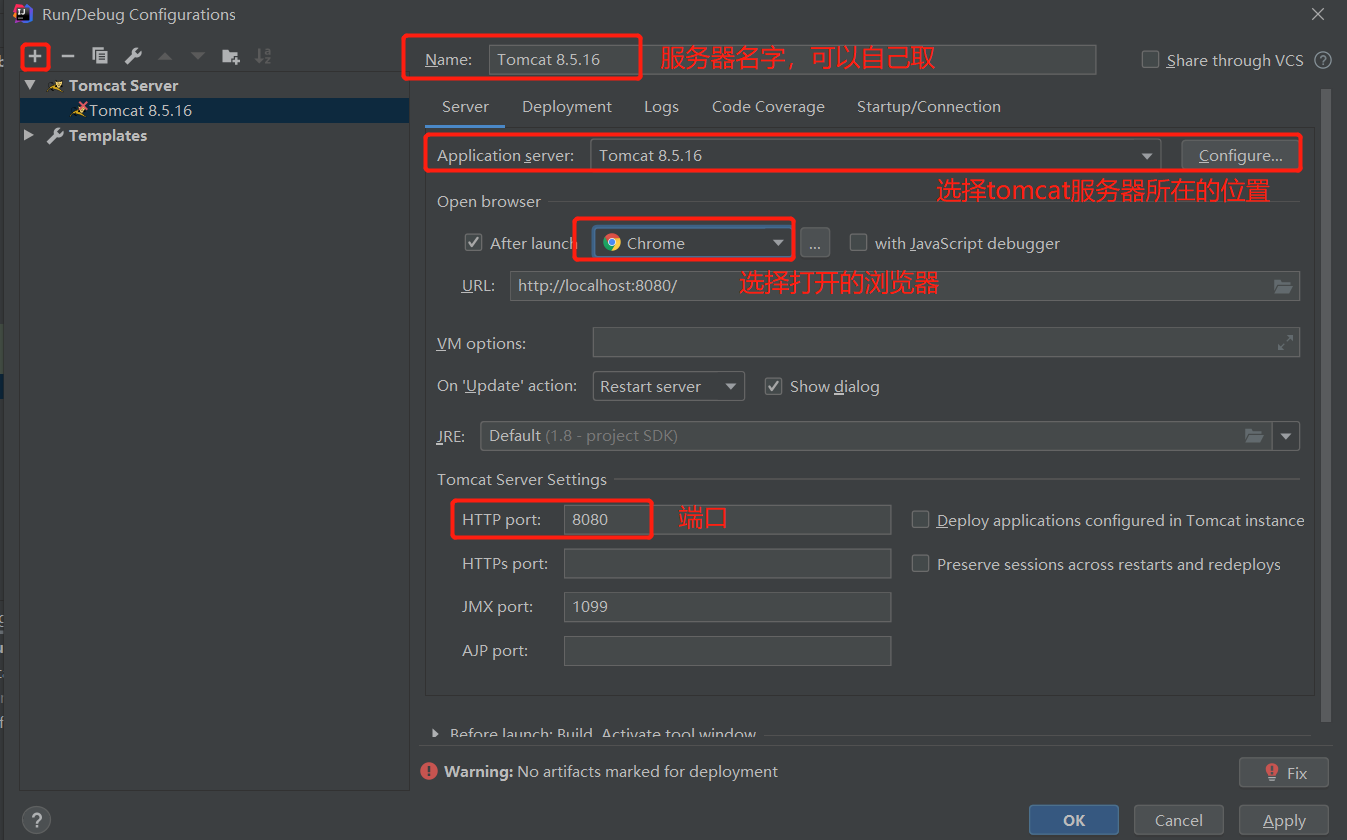Viewport: 1347px width, 840px height.
Task: Move configuration down arrow icon
Action: pyautogui.click(x=198, y=56)
